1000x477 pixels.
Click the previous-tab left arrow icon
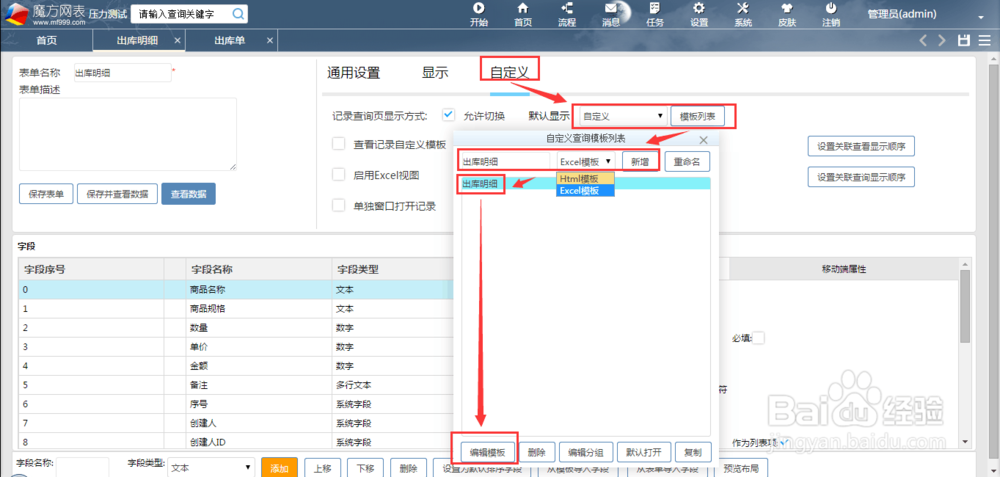pos(923,40)
